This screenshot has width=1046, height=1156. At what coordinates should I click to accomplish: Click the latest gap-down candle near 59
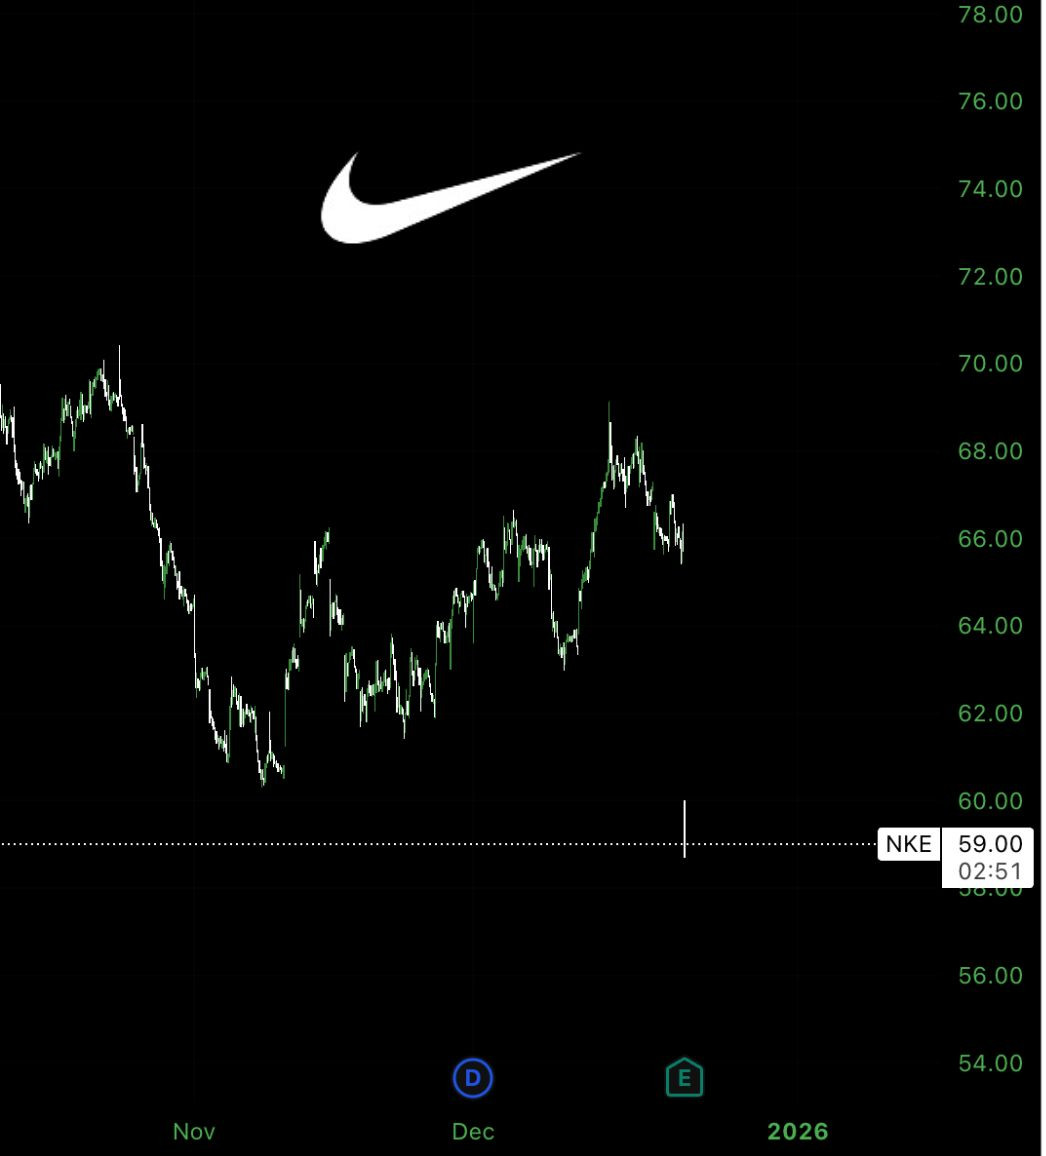[684, 829]
